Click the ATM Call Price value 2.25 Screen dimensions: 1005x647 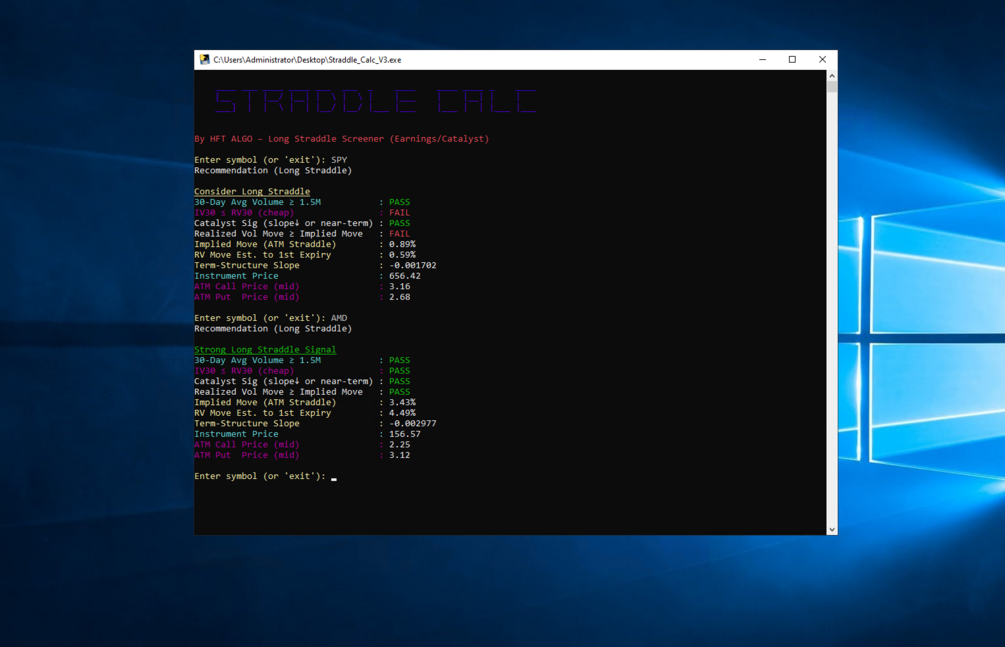[x=399, y=444]
